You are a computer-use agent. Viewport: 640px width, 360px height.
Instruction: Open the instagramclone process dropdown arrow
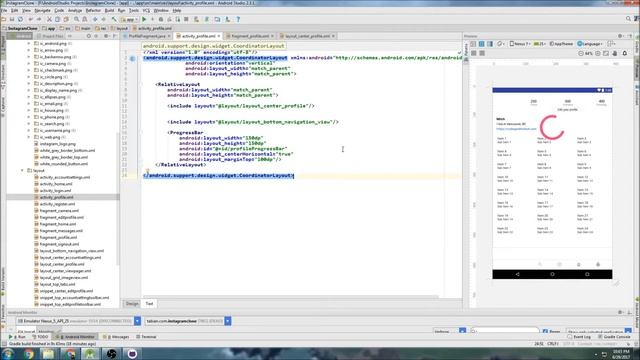click(228, 321)
